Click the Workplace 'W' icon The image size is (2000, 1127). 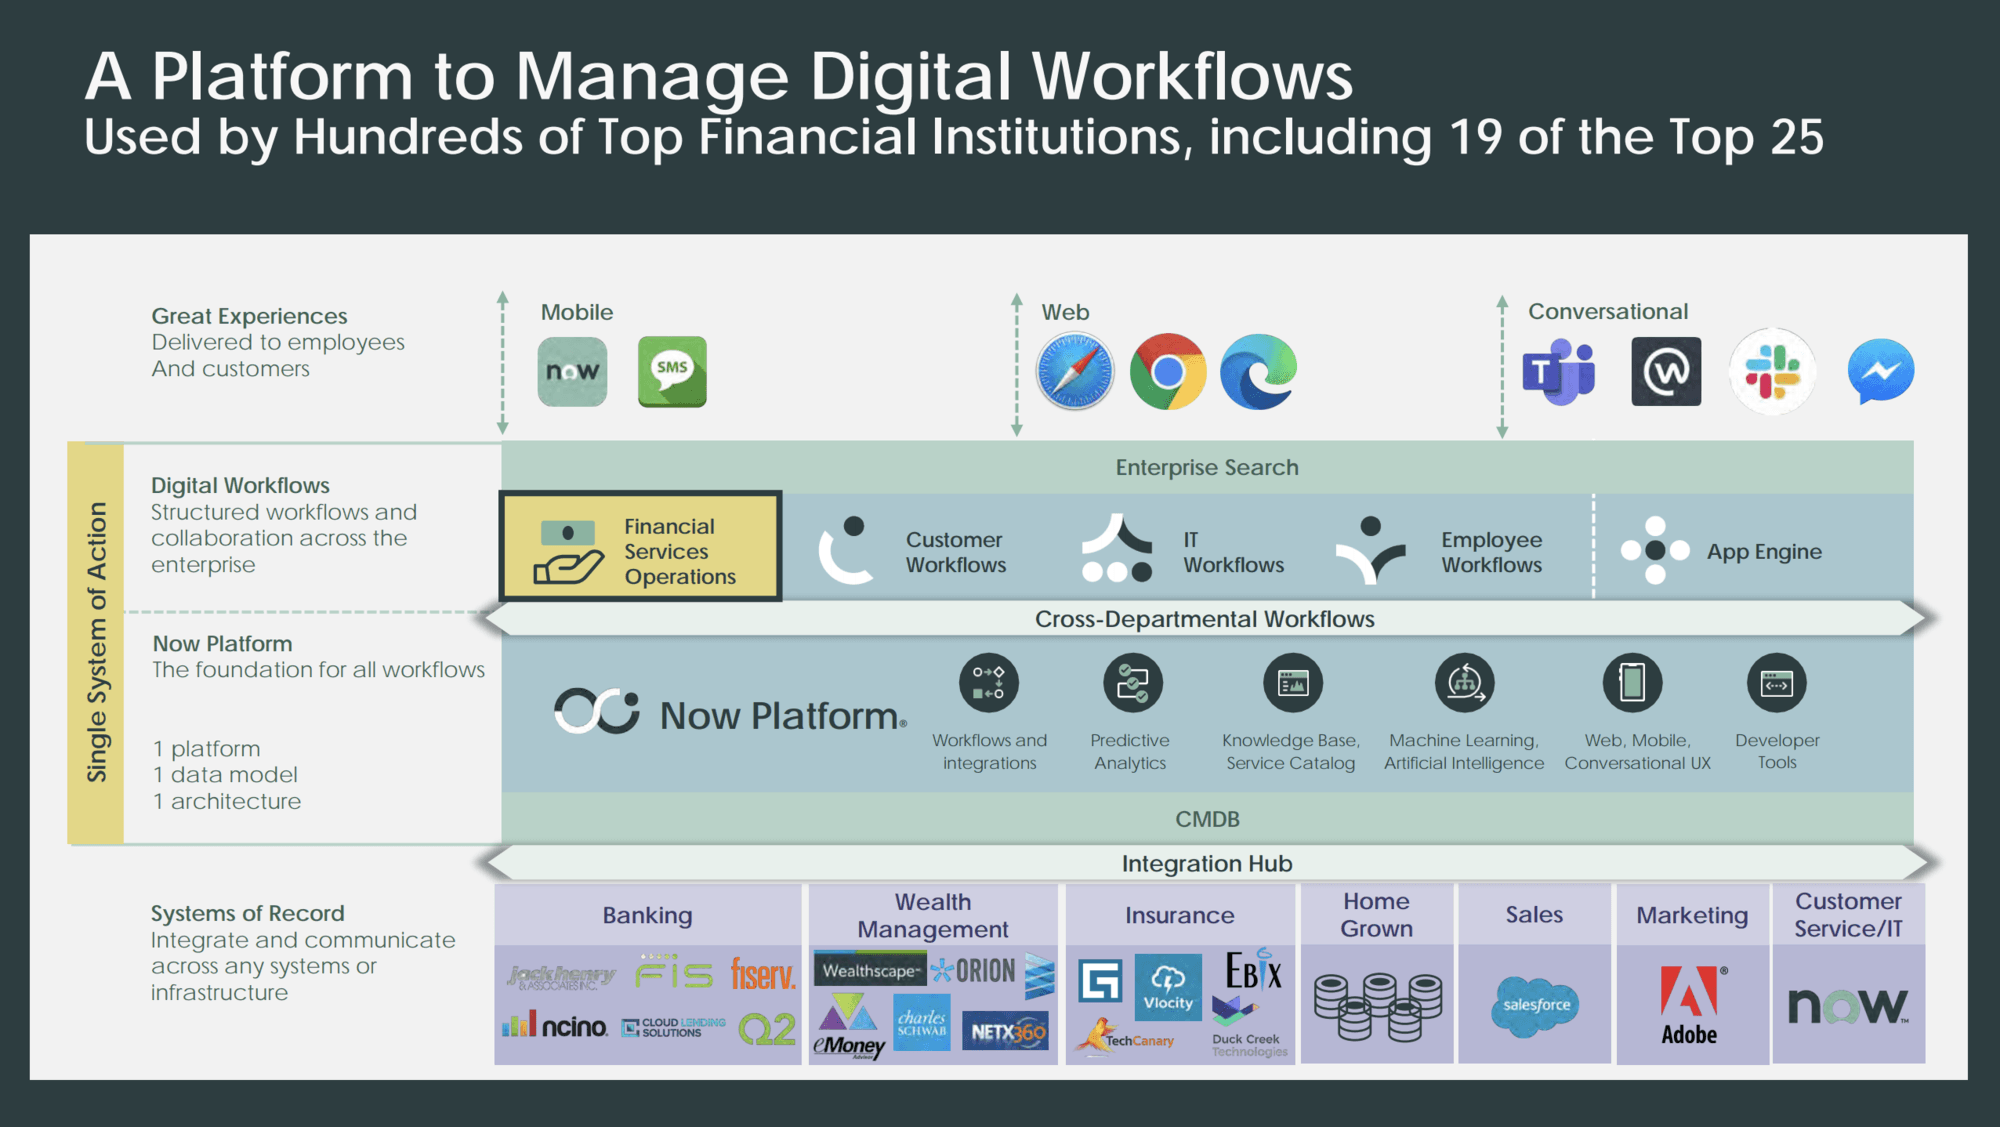coord(1666,371)
